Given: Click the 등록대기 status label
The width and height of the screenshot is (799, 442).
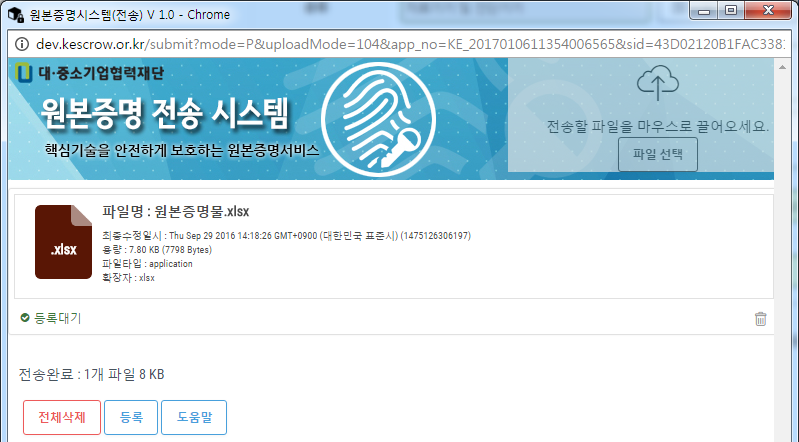Looking at the screenshot, I should tap(58, 318).
